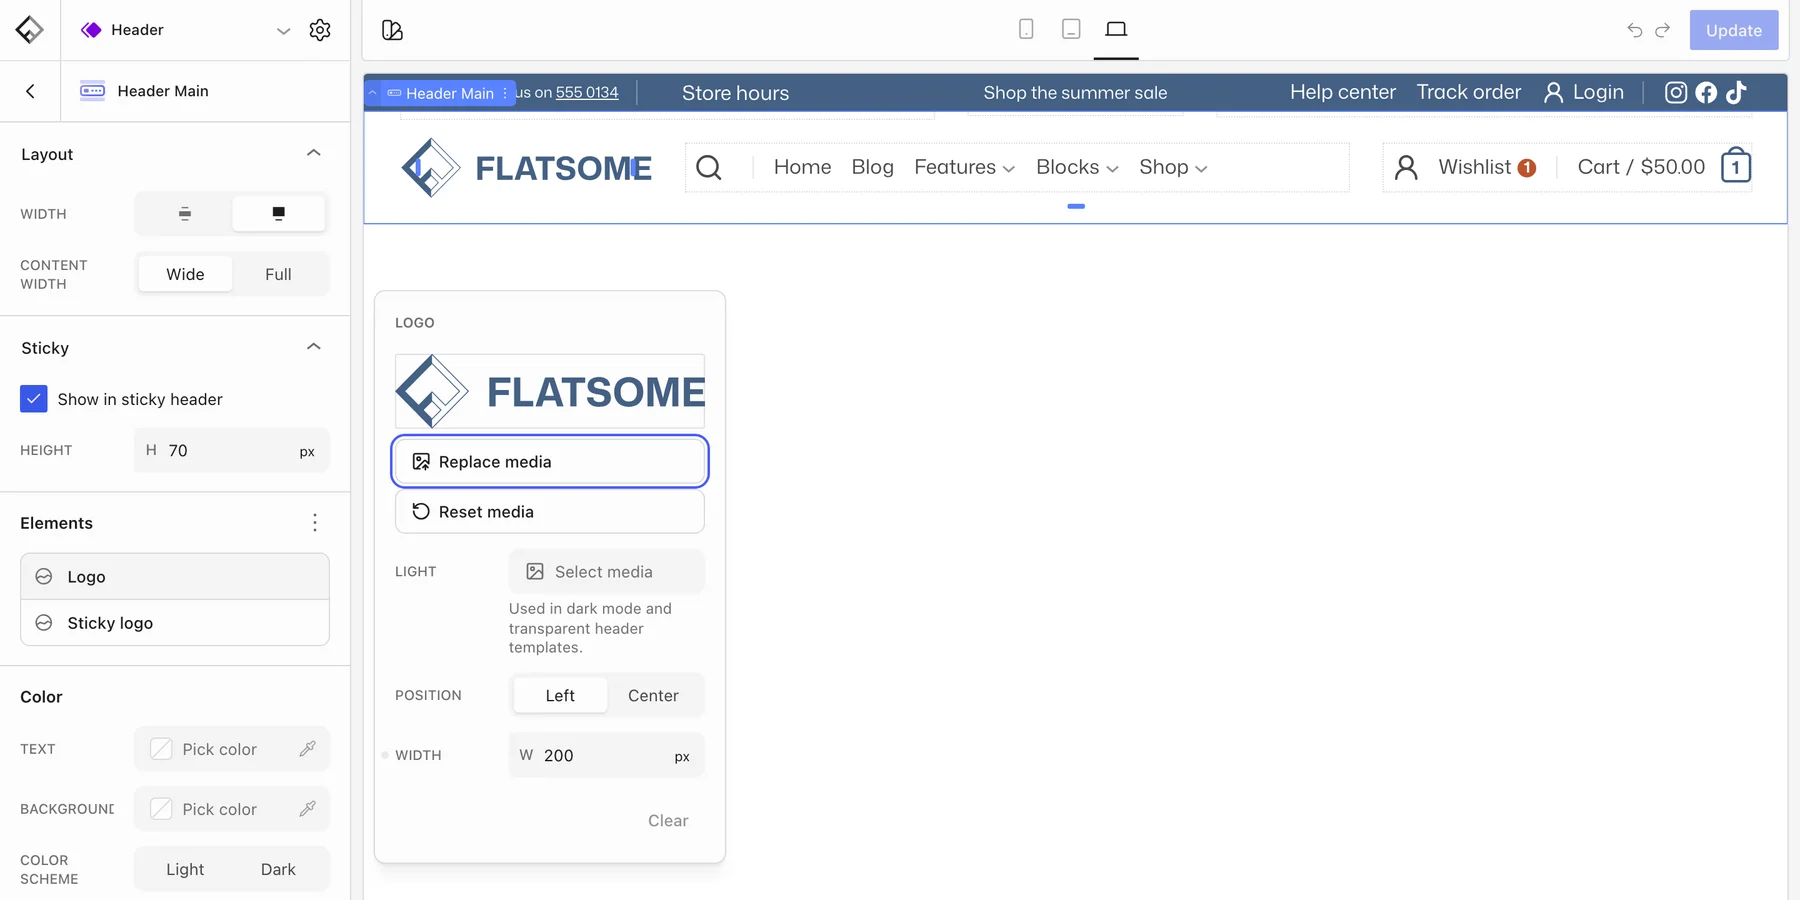This screenshot has width=1800, height=900.
Task: Click Reset media button
Action: (x=550, y=511)
